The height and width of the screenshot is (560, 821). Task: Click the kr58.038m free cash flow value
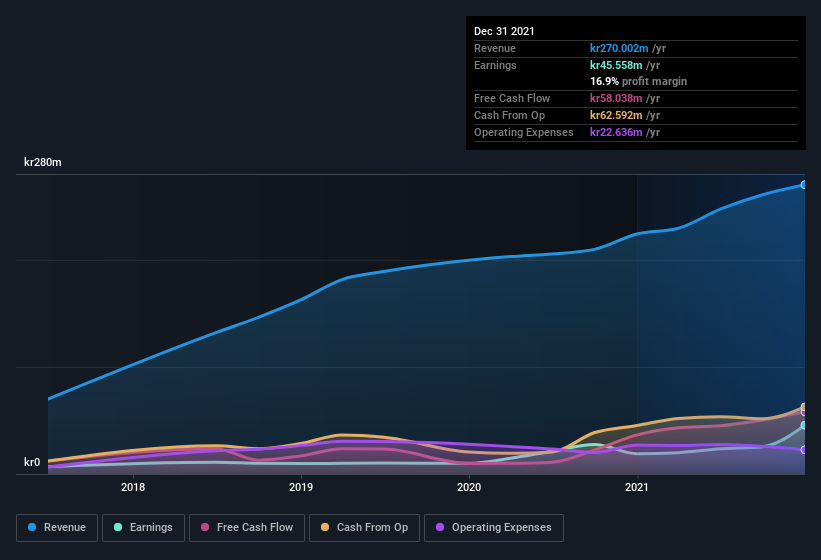616,98
